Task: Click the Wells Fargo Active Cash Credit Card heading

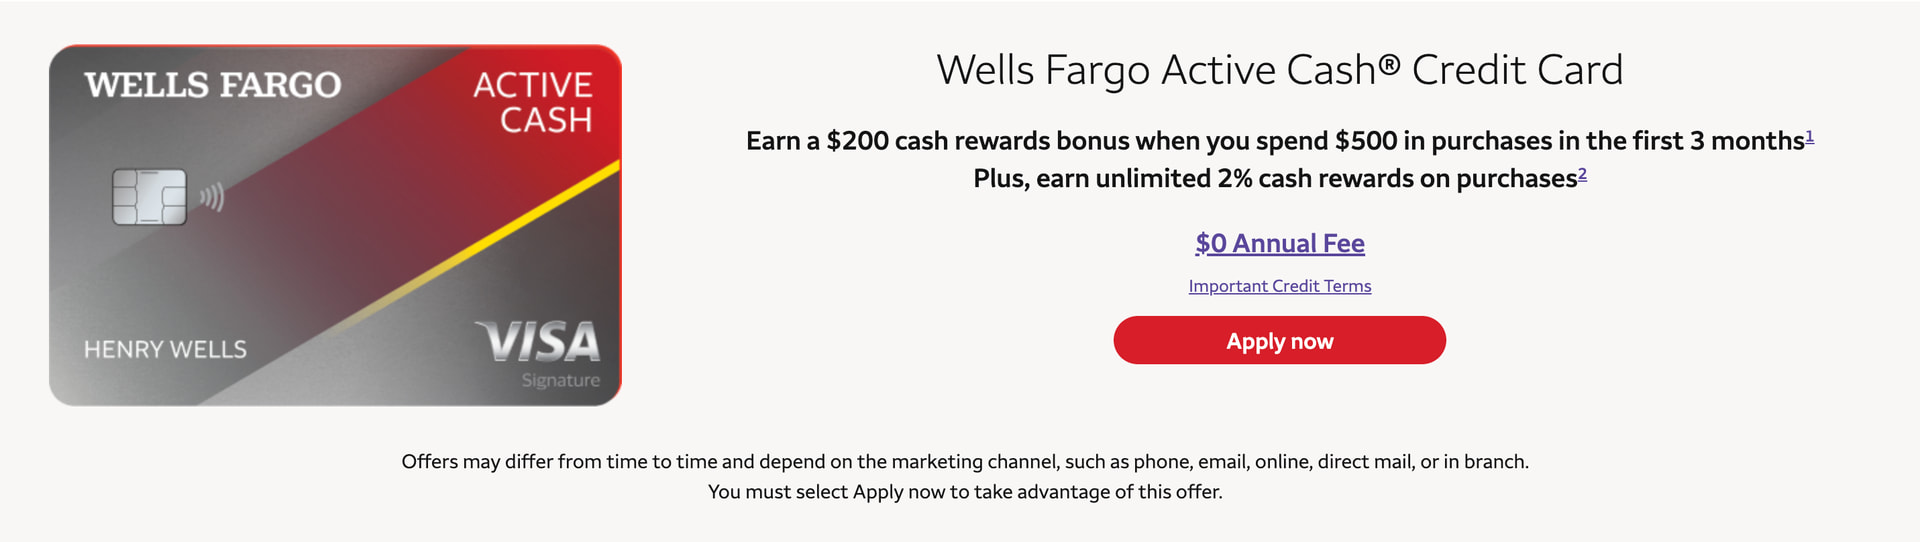Action: pos(1279,70)
